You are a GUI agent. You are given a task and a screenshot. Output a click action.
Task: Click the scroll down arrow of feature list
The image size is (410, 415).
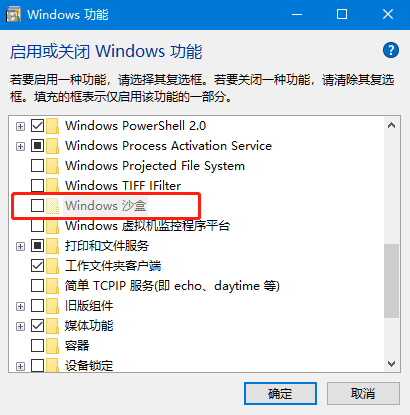click(391, 364)
